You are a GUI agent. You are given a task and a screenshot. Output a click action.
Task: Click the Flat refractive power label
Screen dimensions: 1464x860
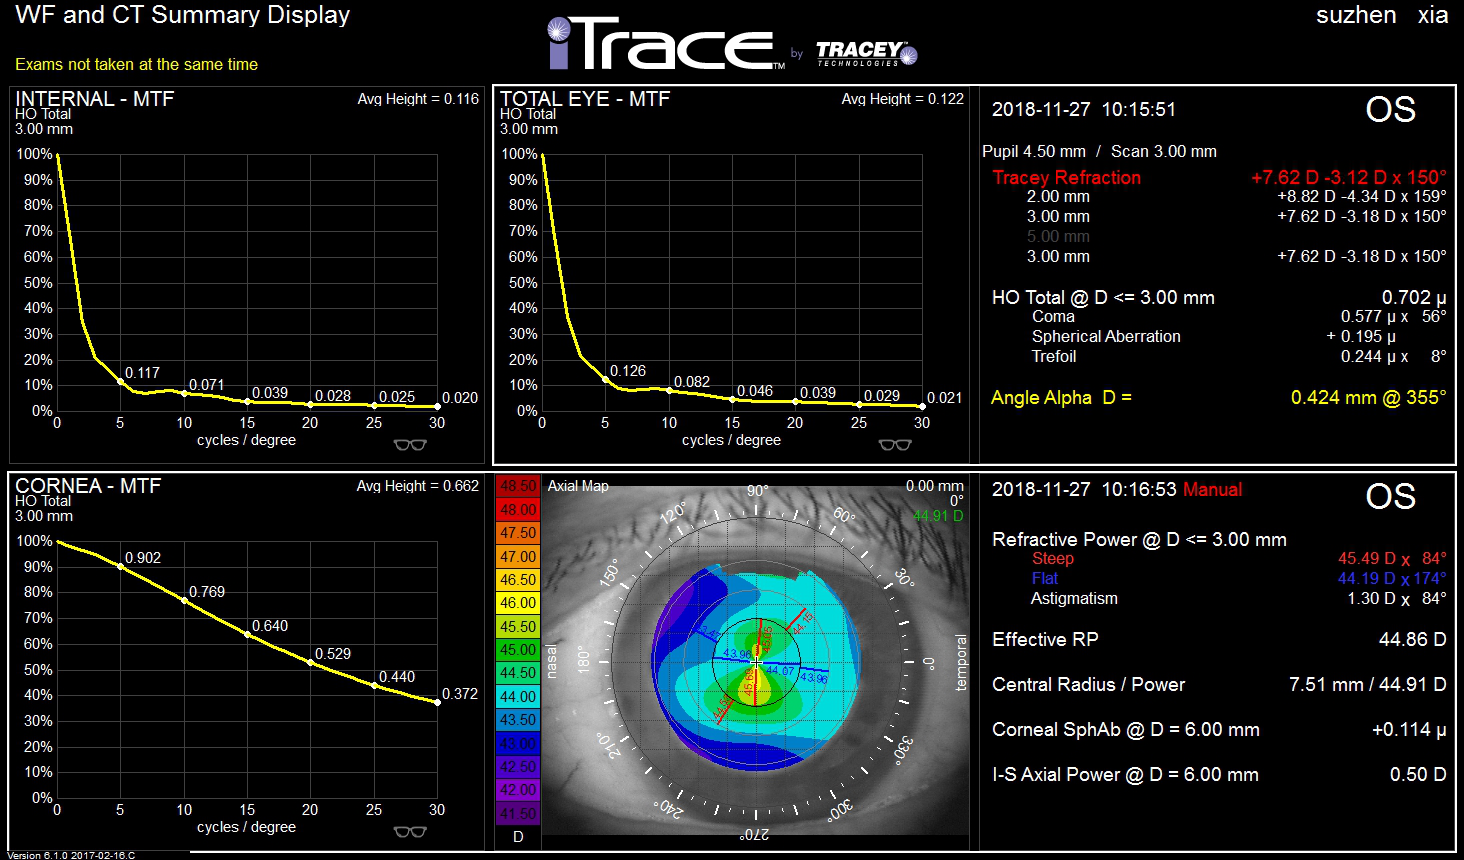(1044, 579)
